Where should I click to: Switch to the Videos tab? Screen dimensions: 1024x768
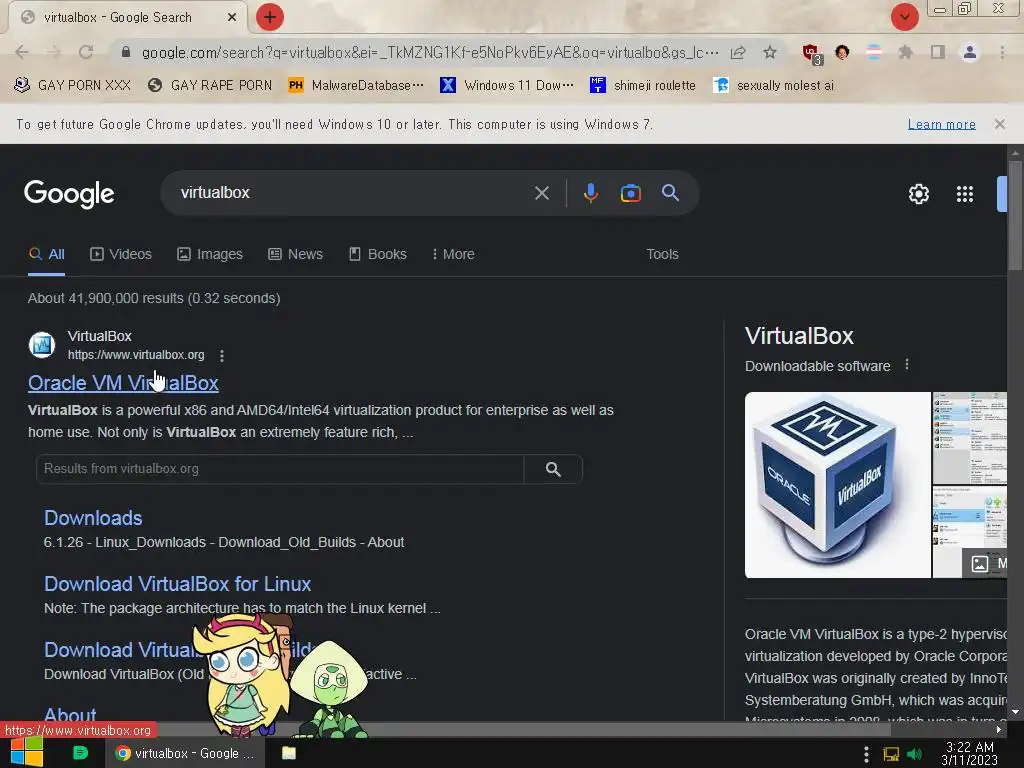click(x=121, y=254)
